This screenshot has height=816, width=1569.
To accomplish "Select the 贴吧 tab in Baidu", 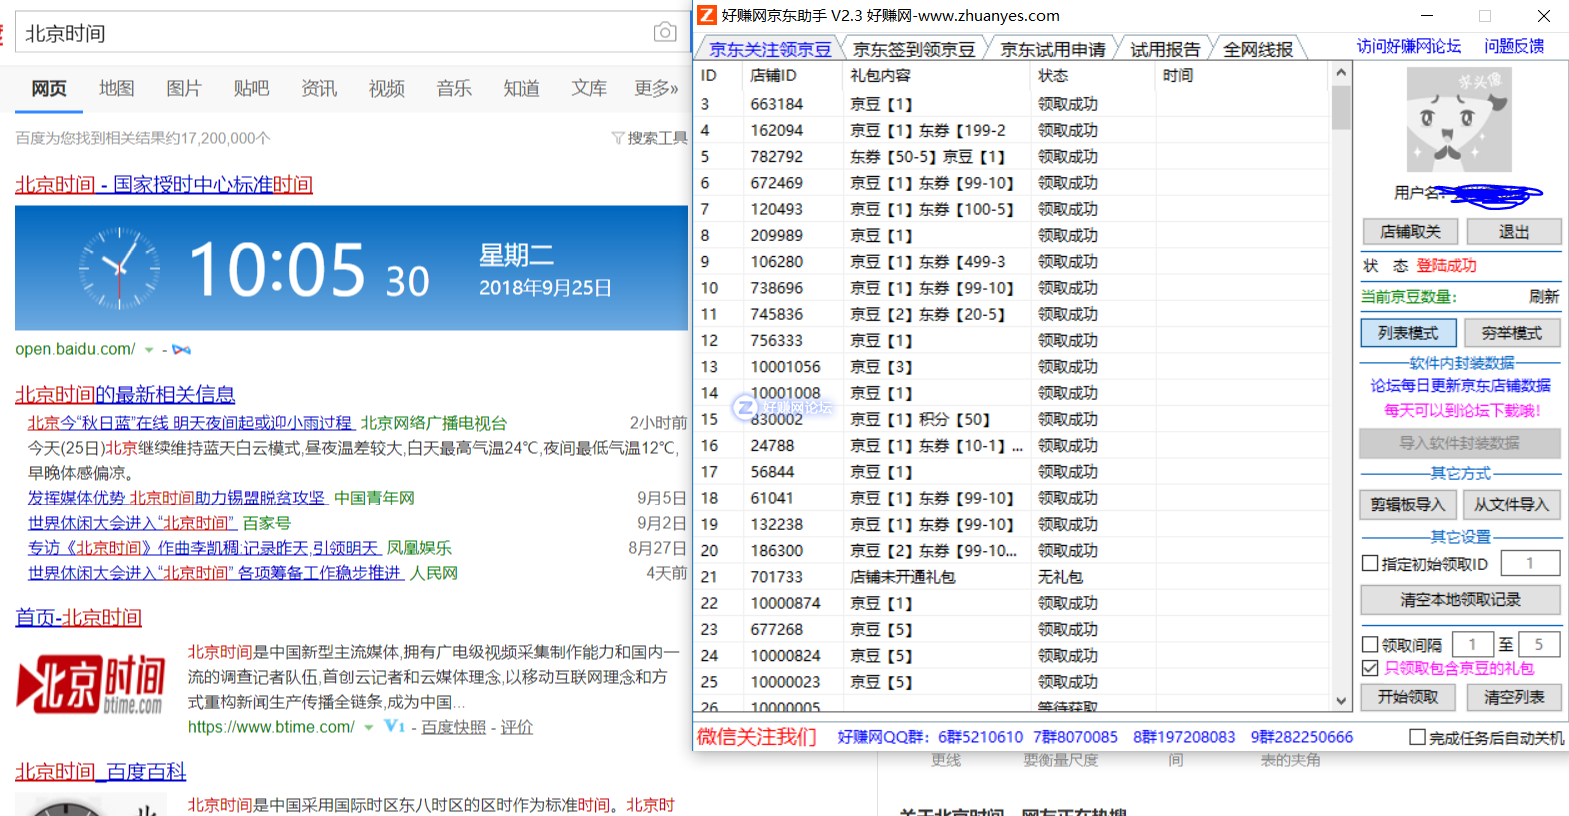I will (x=251, y=88).
